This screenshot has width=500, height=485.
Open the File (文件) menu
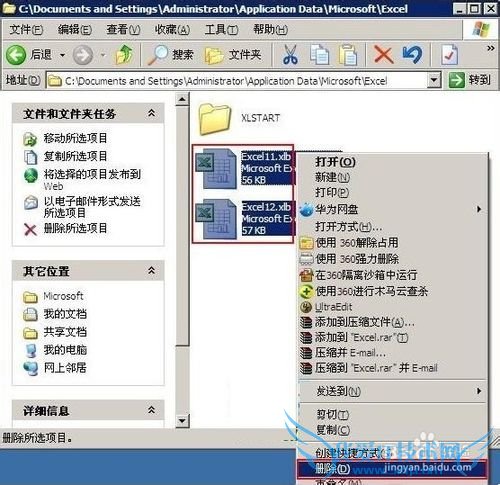(26, 30)
